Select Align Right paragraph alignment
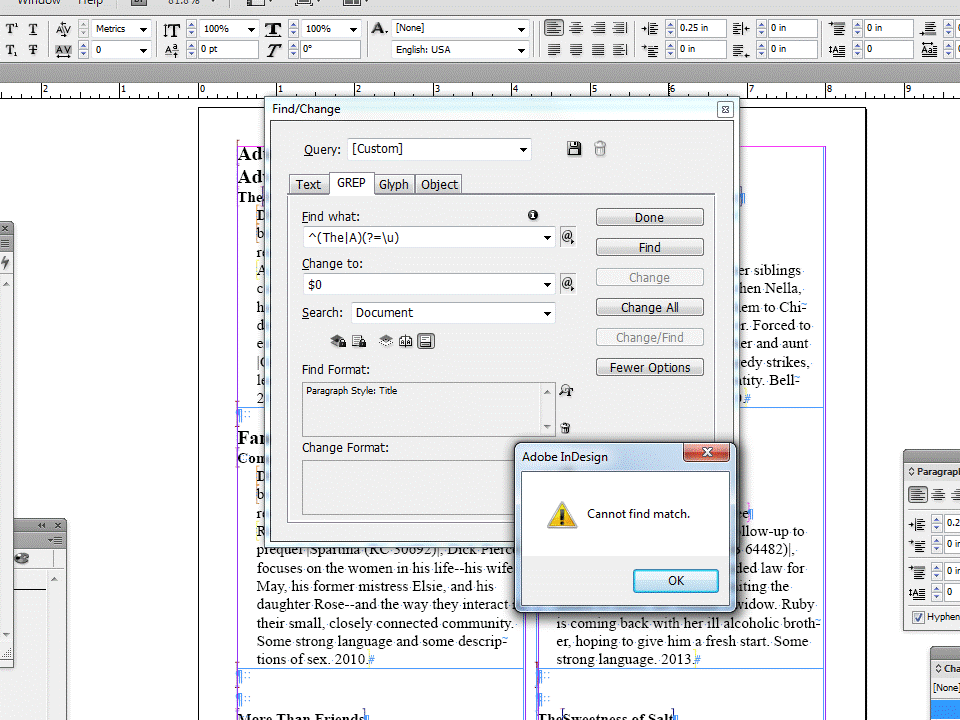This screenshot has width=960, height=720. (x=598, y=28)
